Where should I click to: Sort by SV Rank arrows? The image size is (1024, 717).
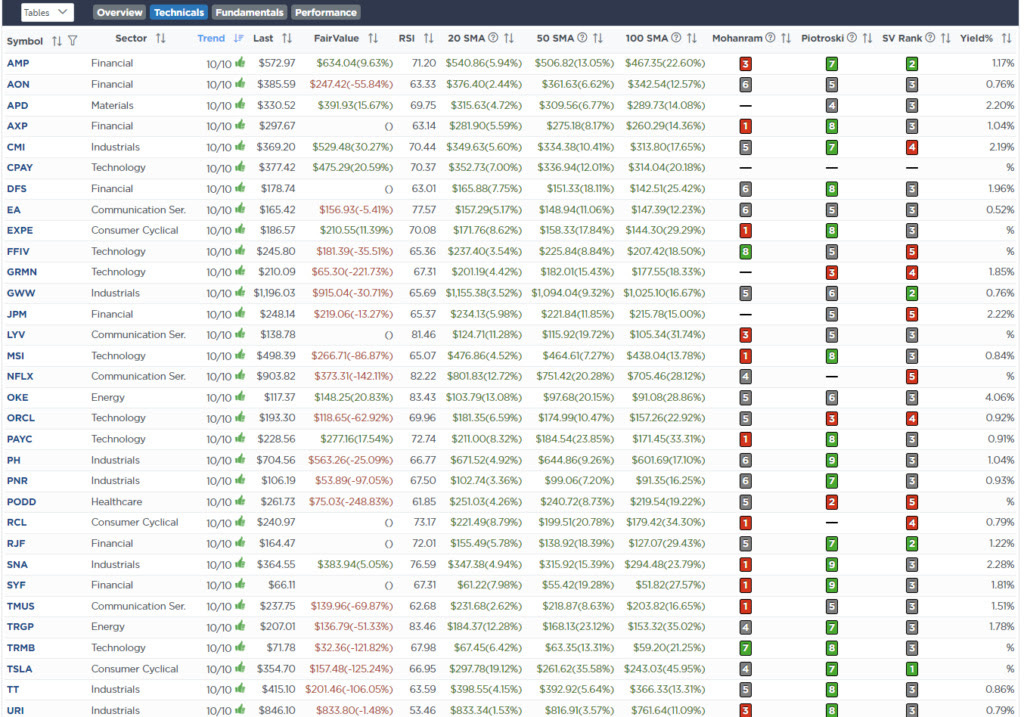945,39
